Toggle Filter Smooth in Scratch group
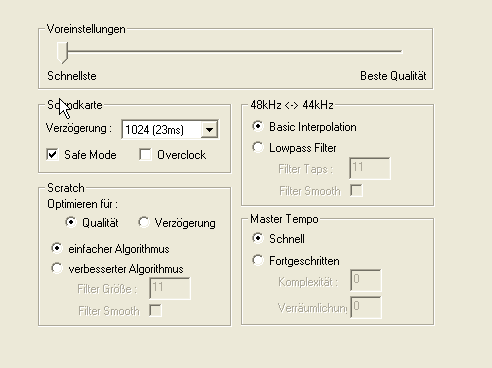 (x=155, y=310)
